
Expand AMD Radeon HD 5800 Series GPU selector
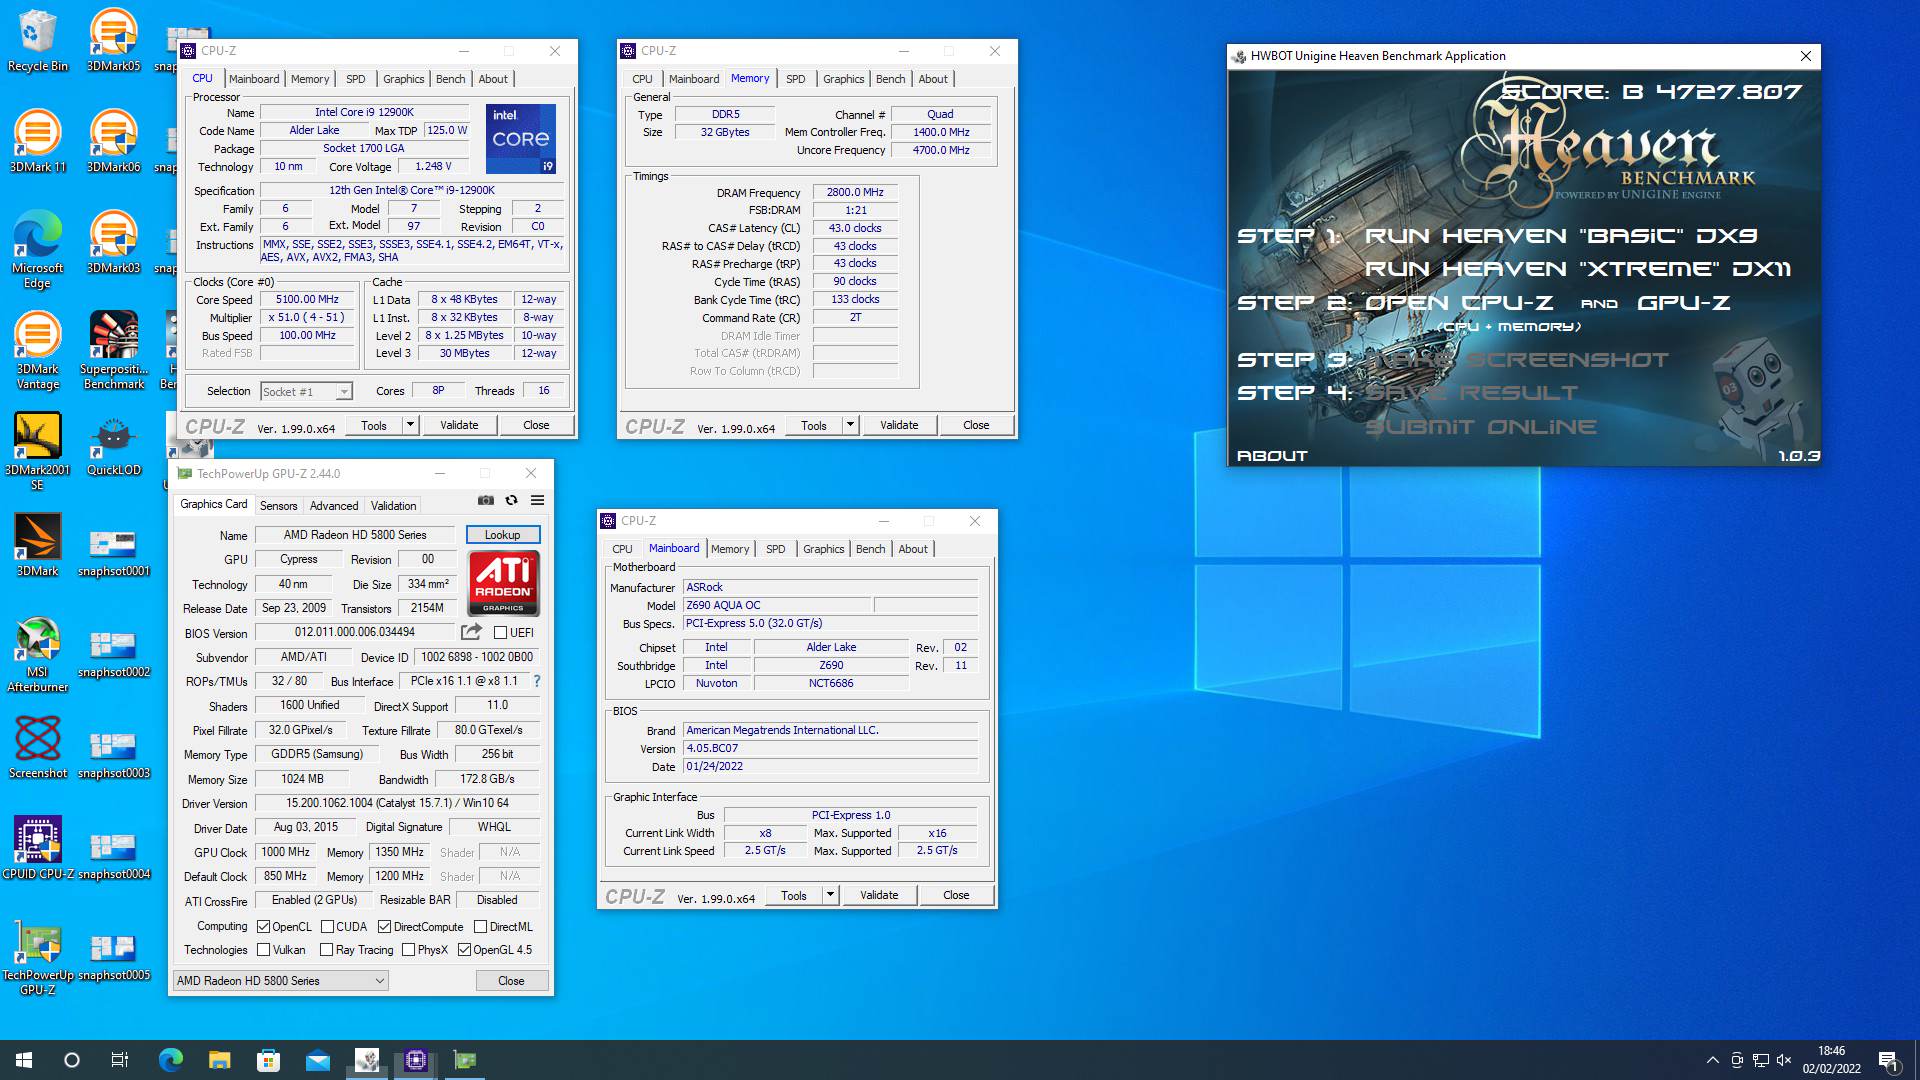281,981
